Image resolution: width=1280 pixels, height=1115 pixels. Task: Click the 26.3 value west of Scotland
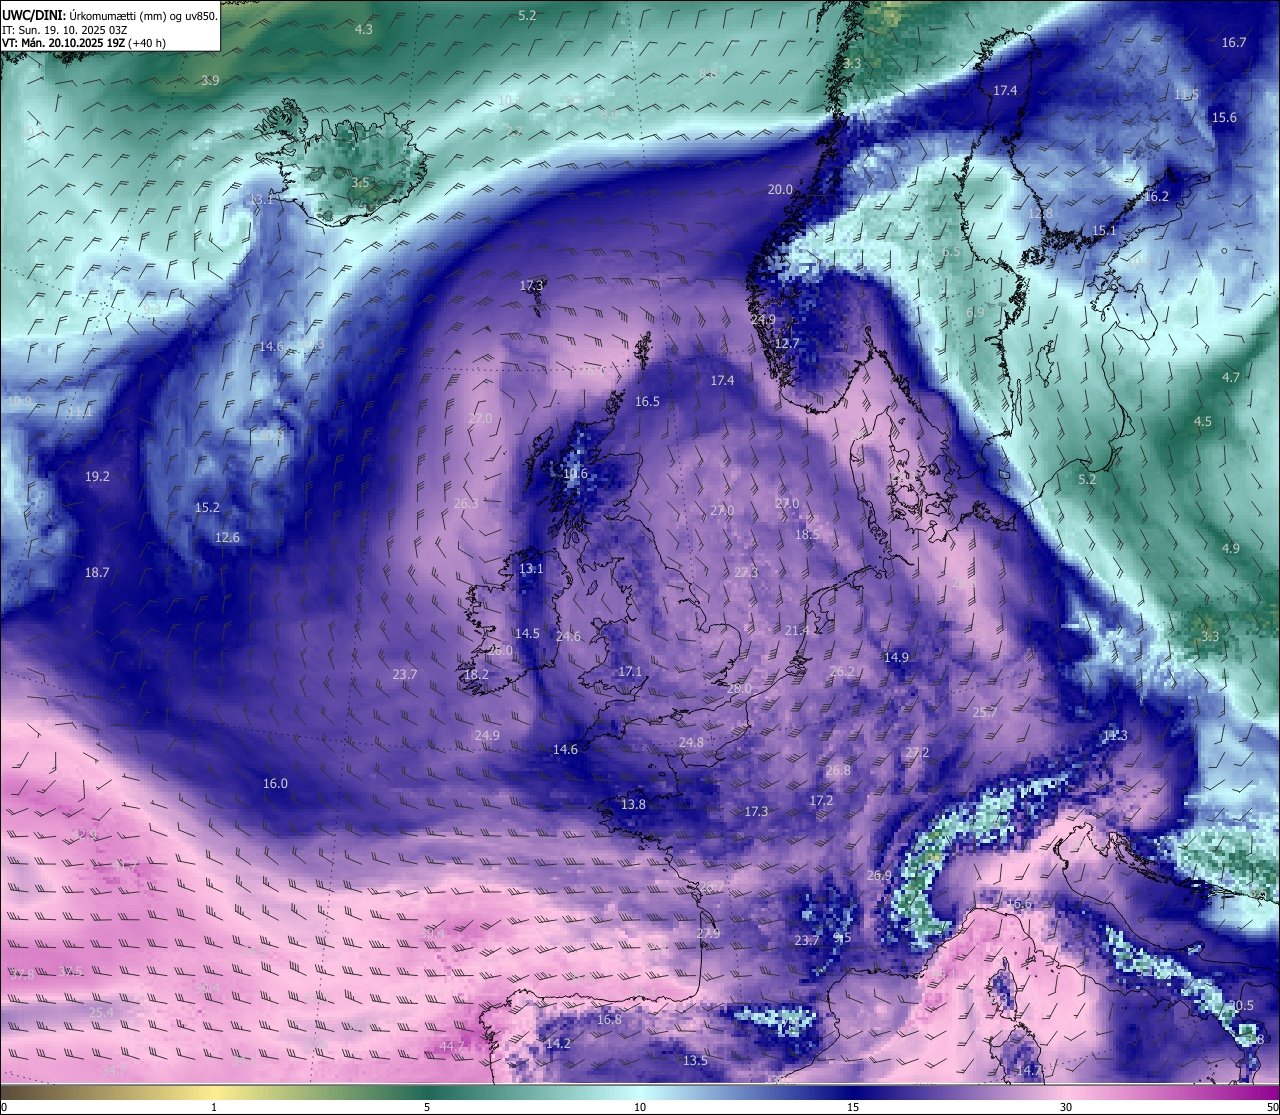point(466,504)
